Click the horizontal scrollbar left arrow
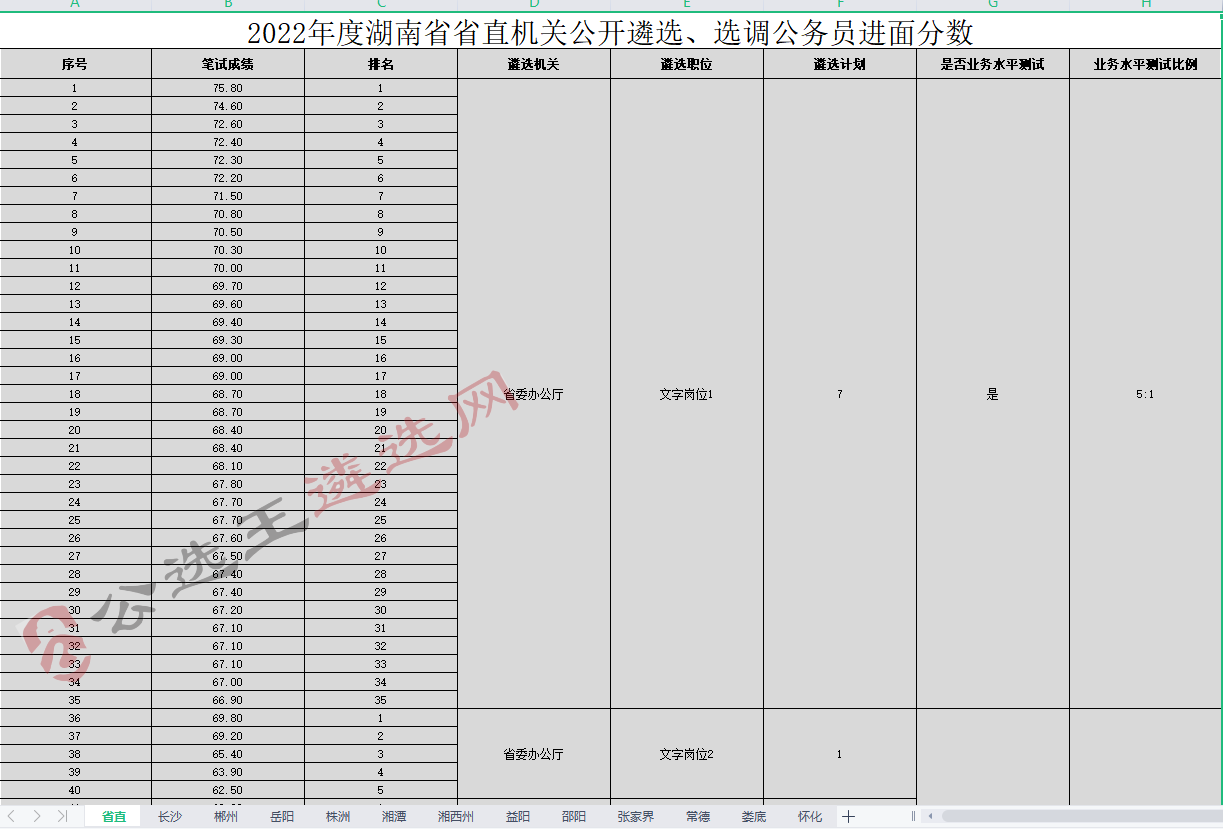 pyautogui.click(x=931, y=817)
